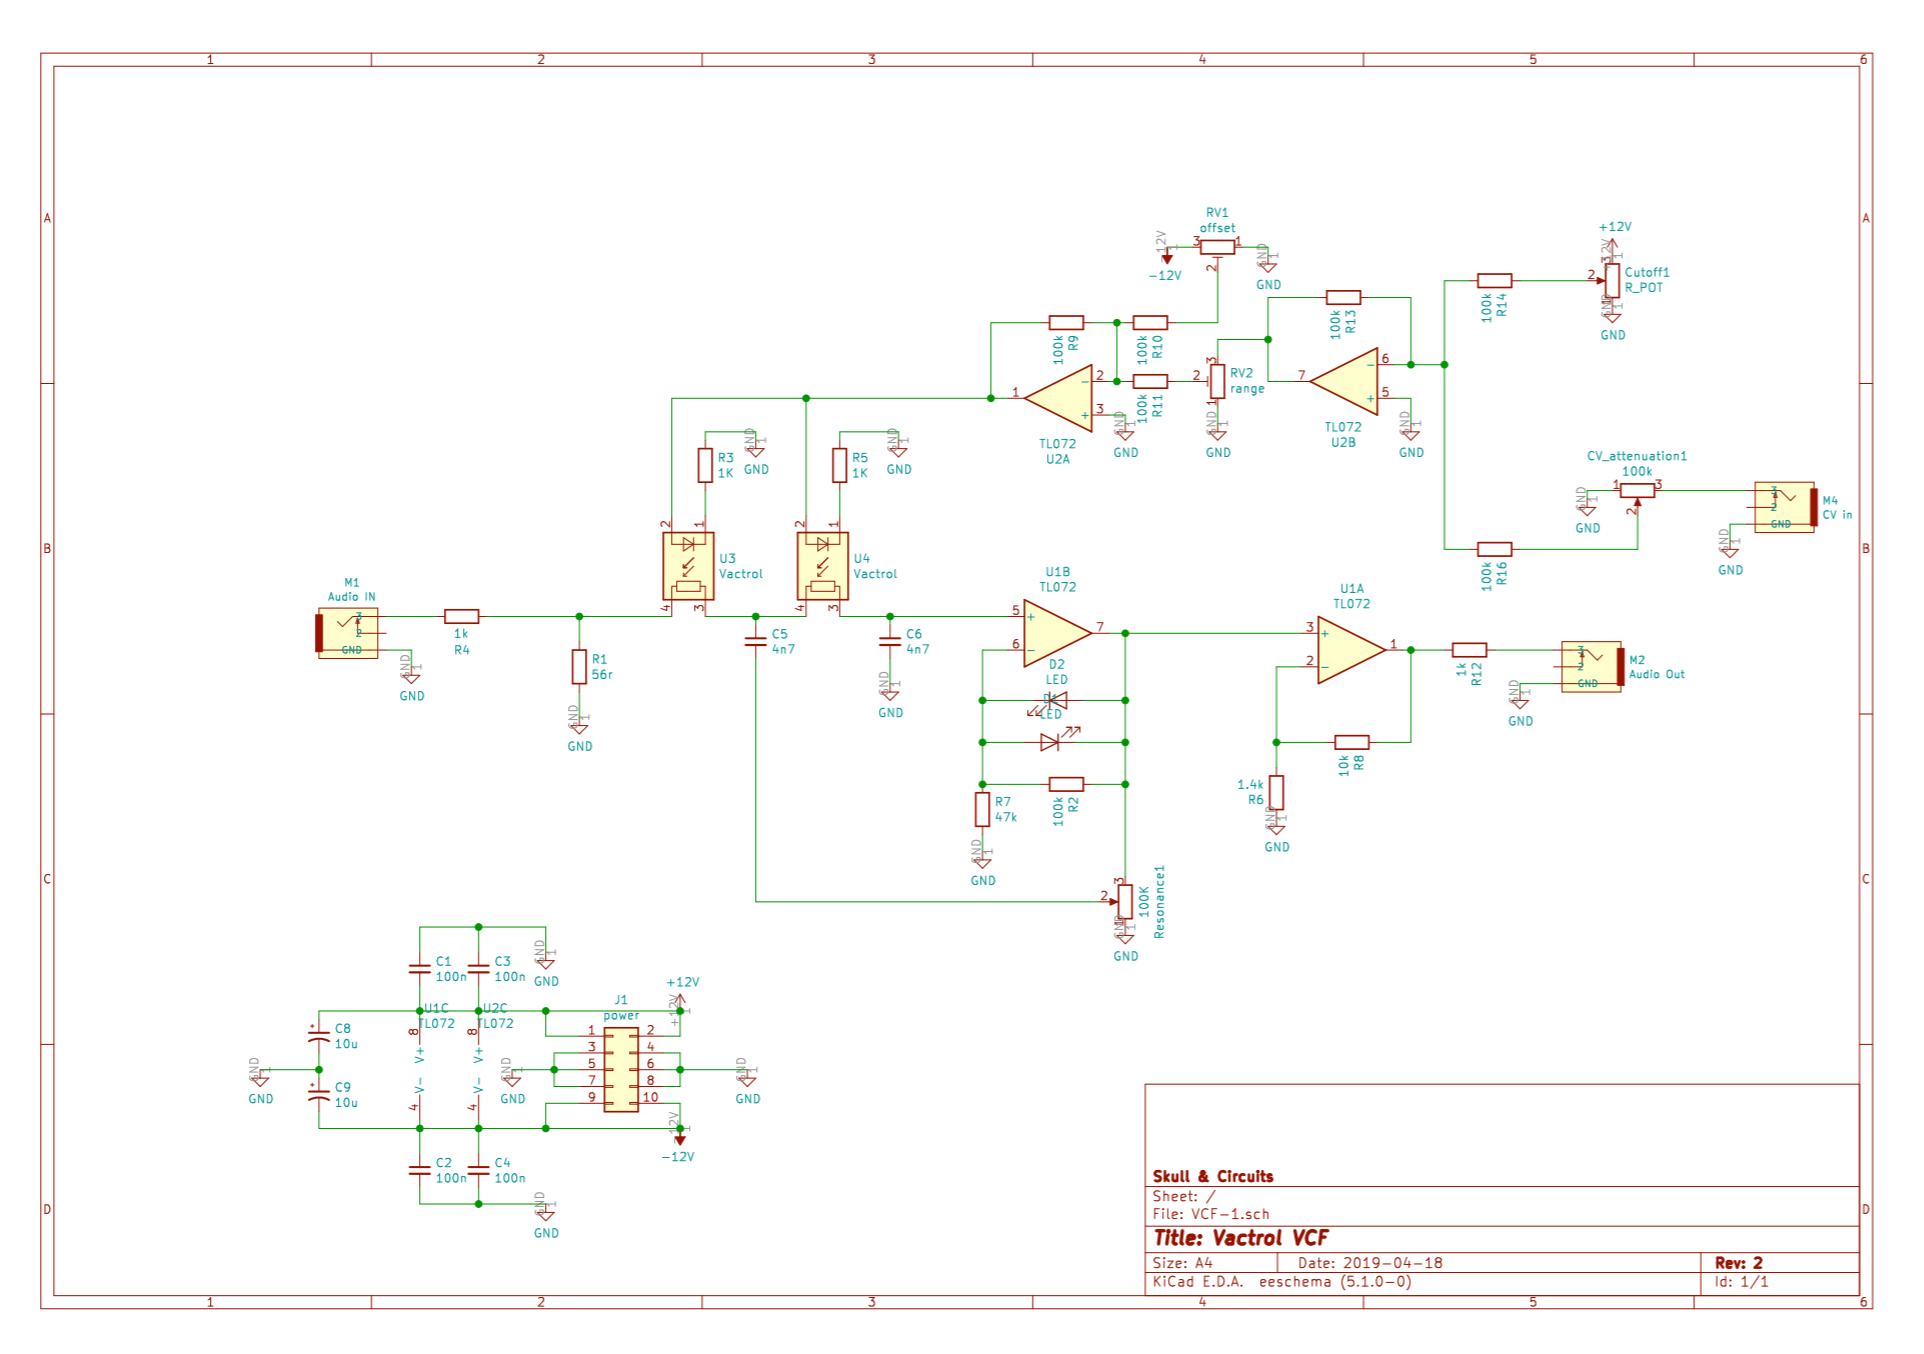Click the M1 Audio IN jack
The image size is (1924, 1354).
click(x=347, y=633)
